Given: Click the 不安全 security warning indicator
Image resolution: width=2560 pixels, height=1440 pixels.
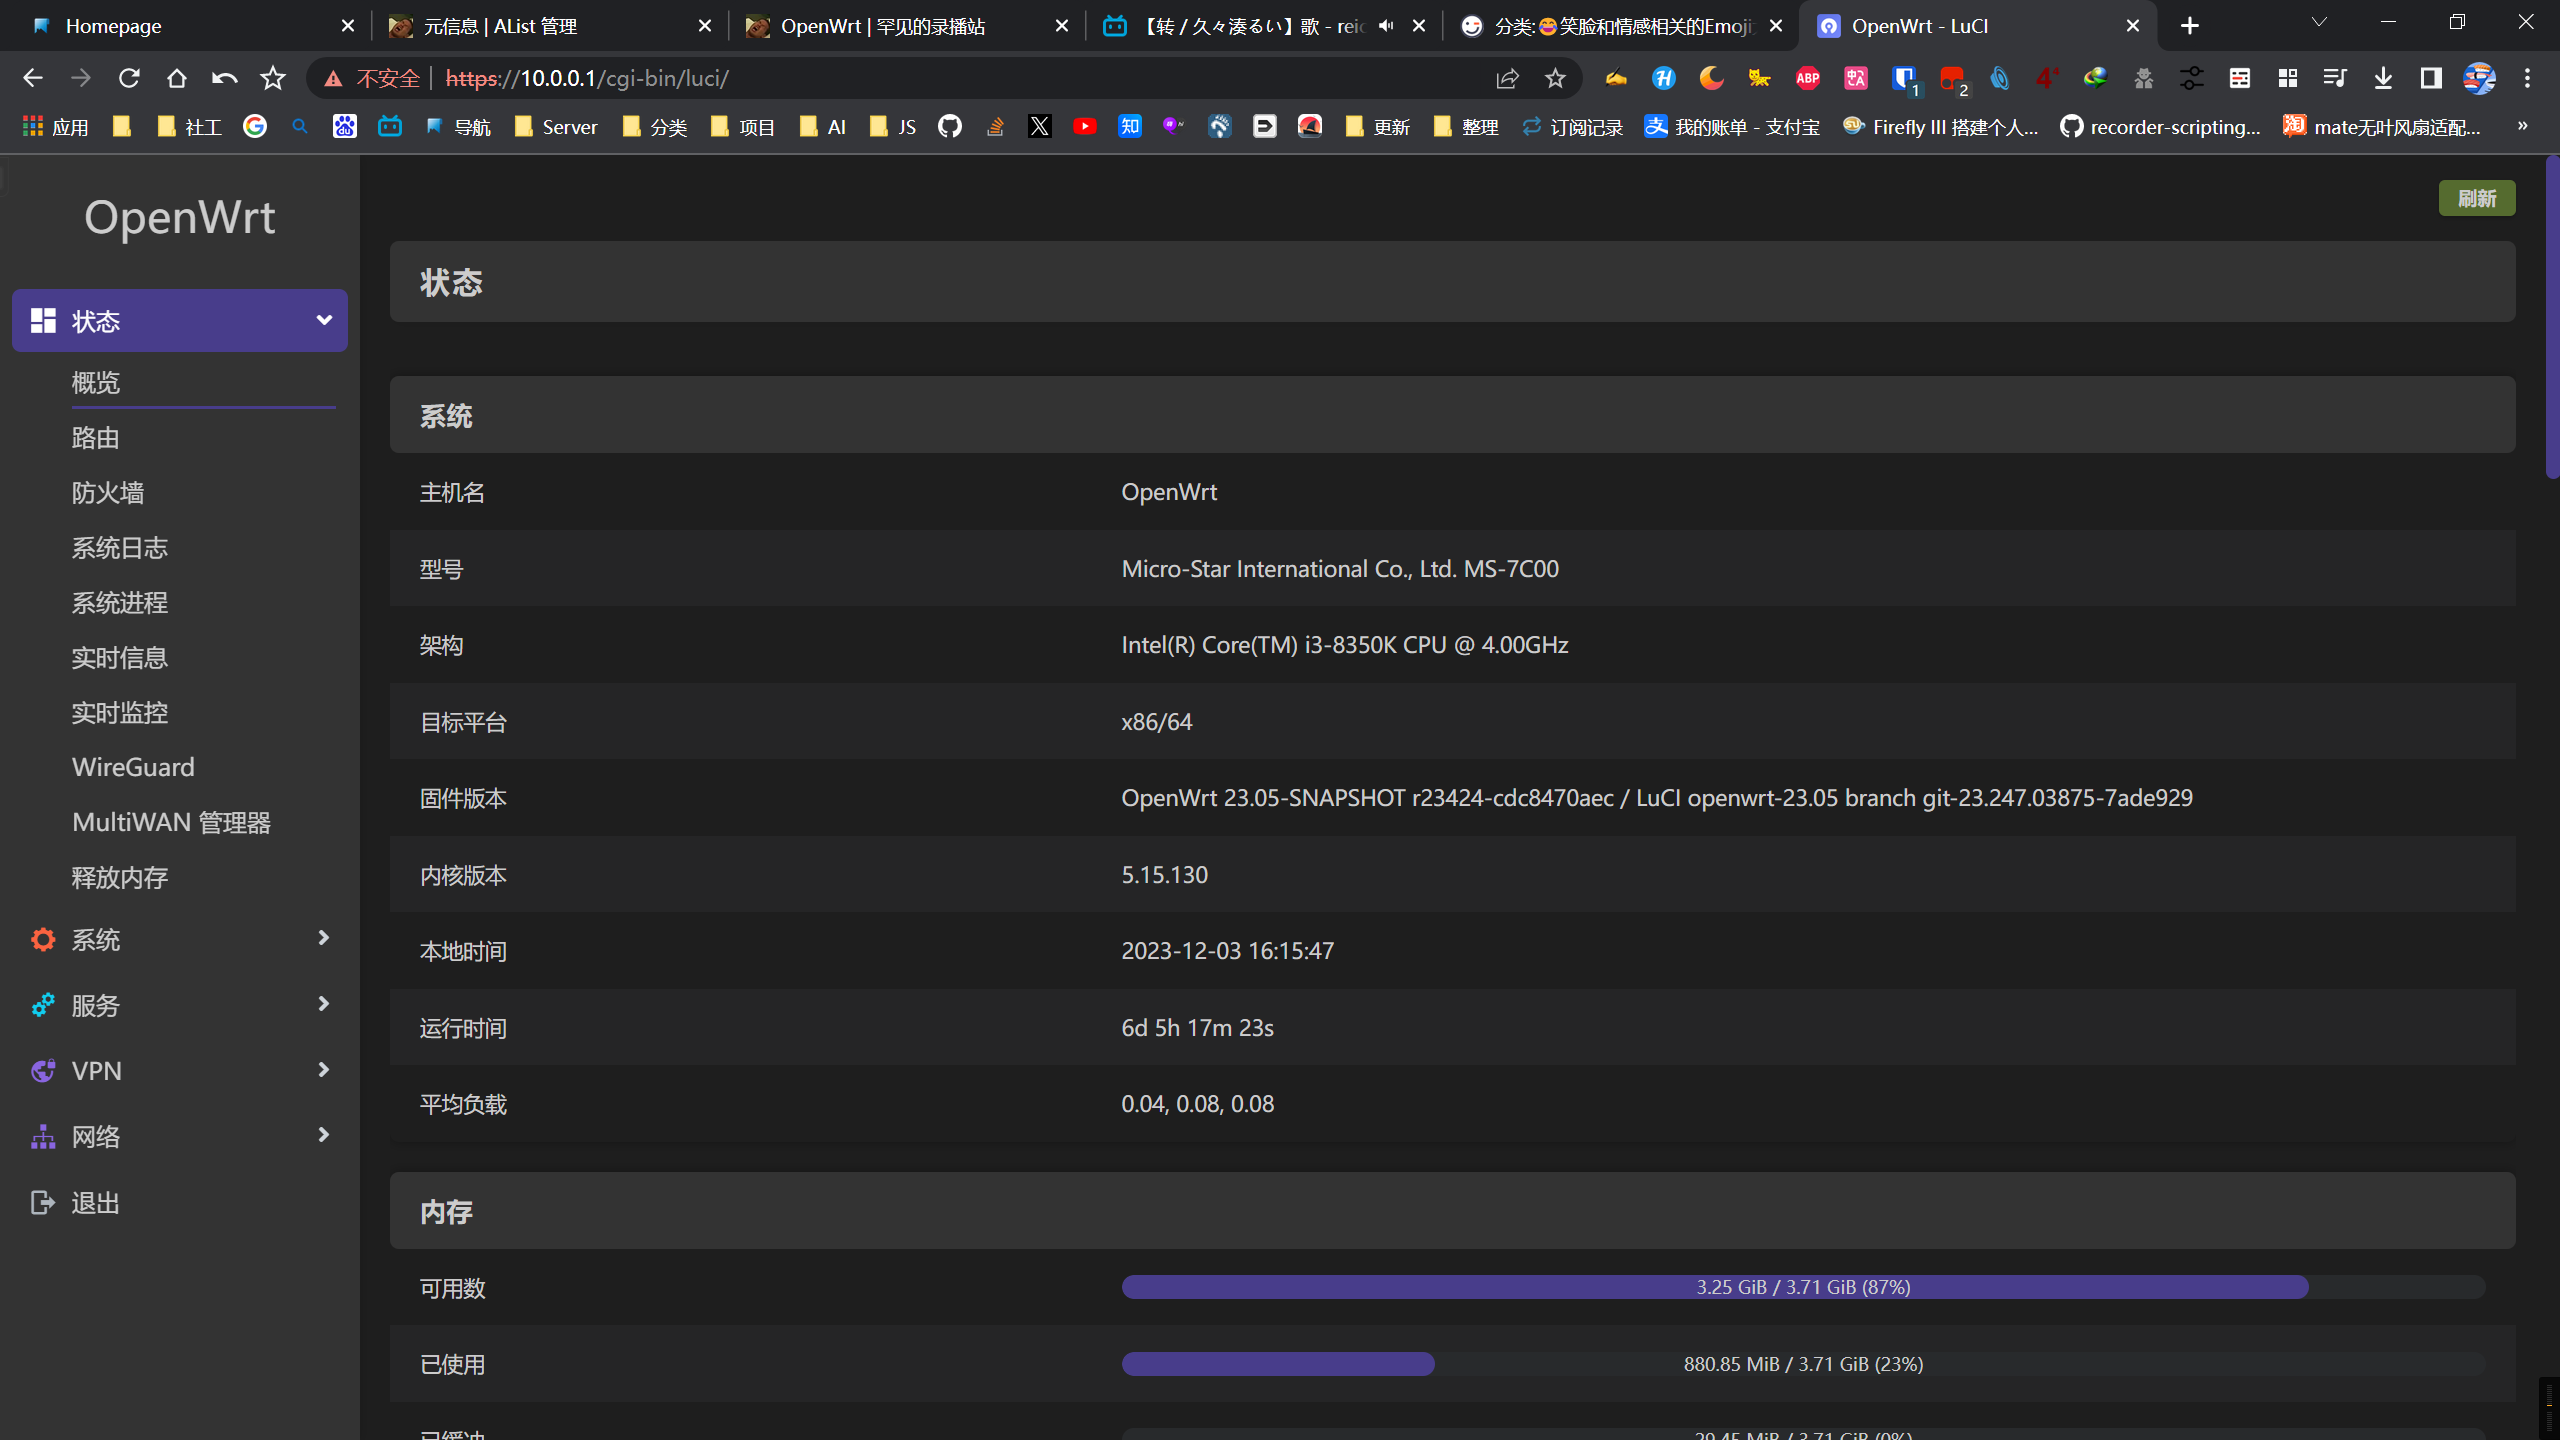Looking at the screenshot, I should 373,78.
